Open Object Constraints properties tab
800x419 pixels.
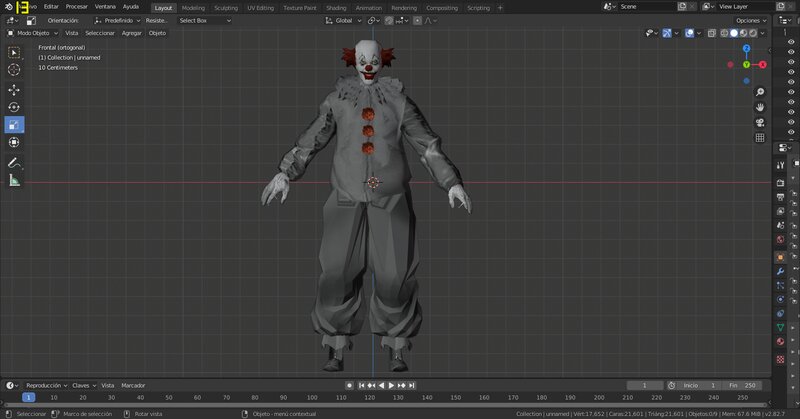(780, 313)
